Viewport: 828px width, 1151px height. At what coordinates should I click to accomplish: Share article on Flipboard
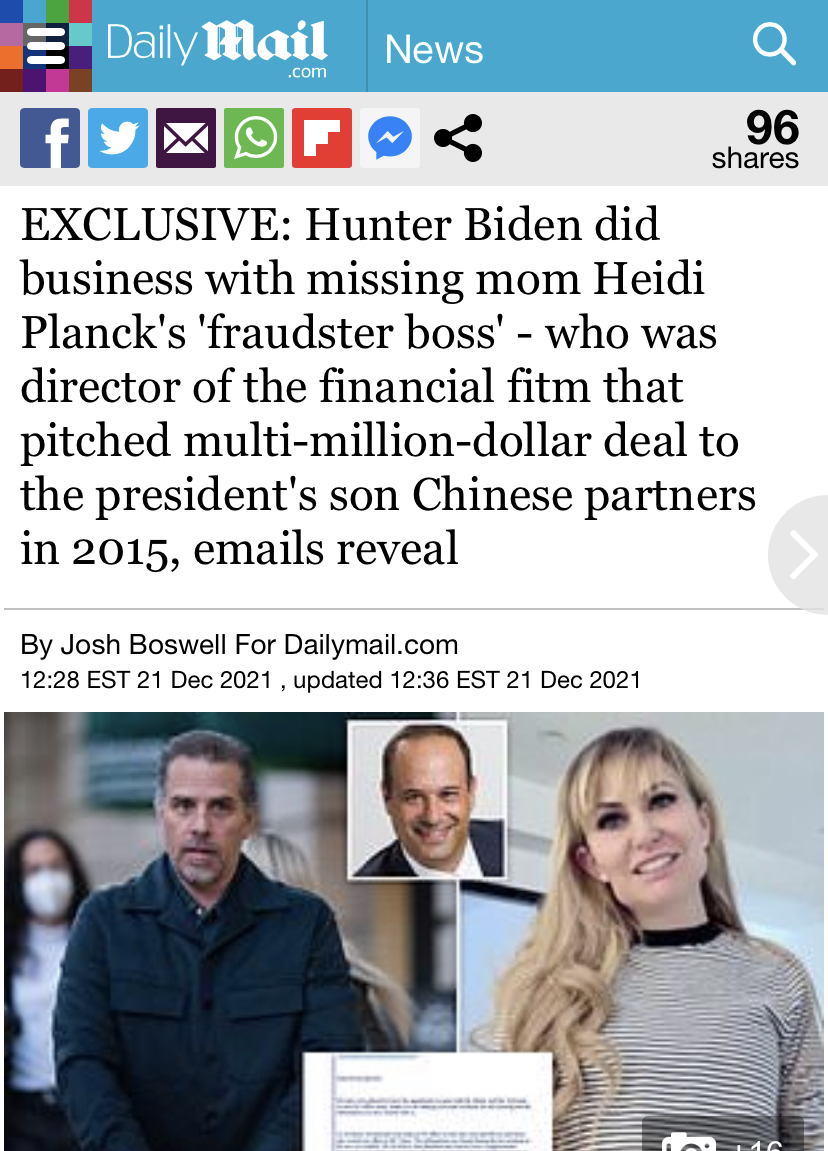(x=322, y=138)
